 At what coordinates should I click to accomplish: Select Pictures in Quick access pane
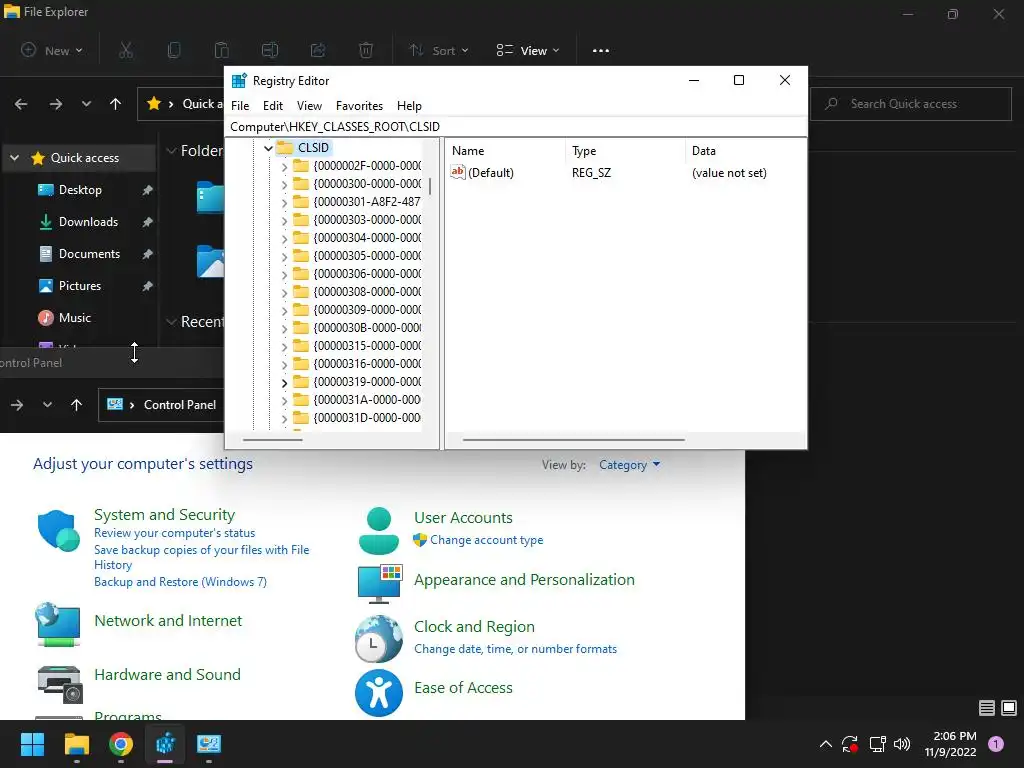coord(80,286)
